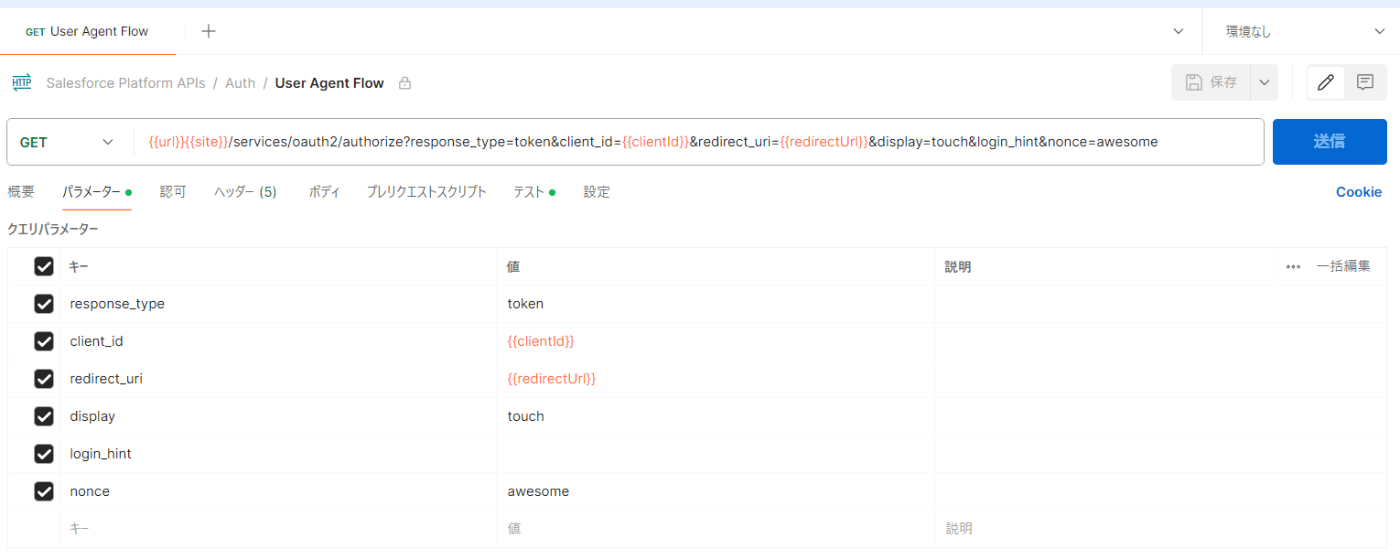Click the touch value cell
Viewport: 1400px width, 560px height.
coord(716,416)
